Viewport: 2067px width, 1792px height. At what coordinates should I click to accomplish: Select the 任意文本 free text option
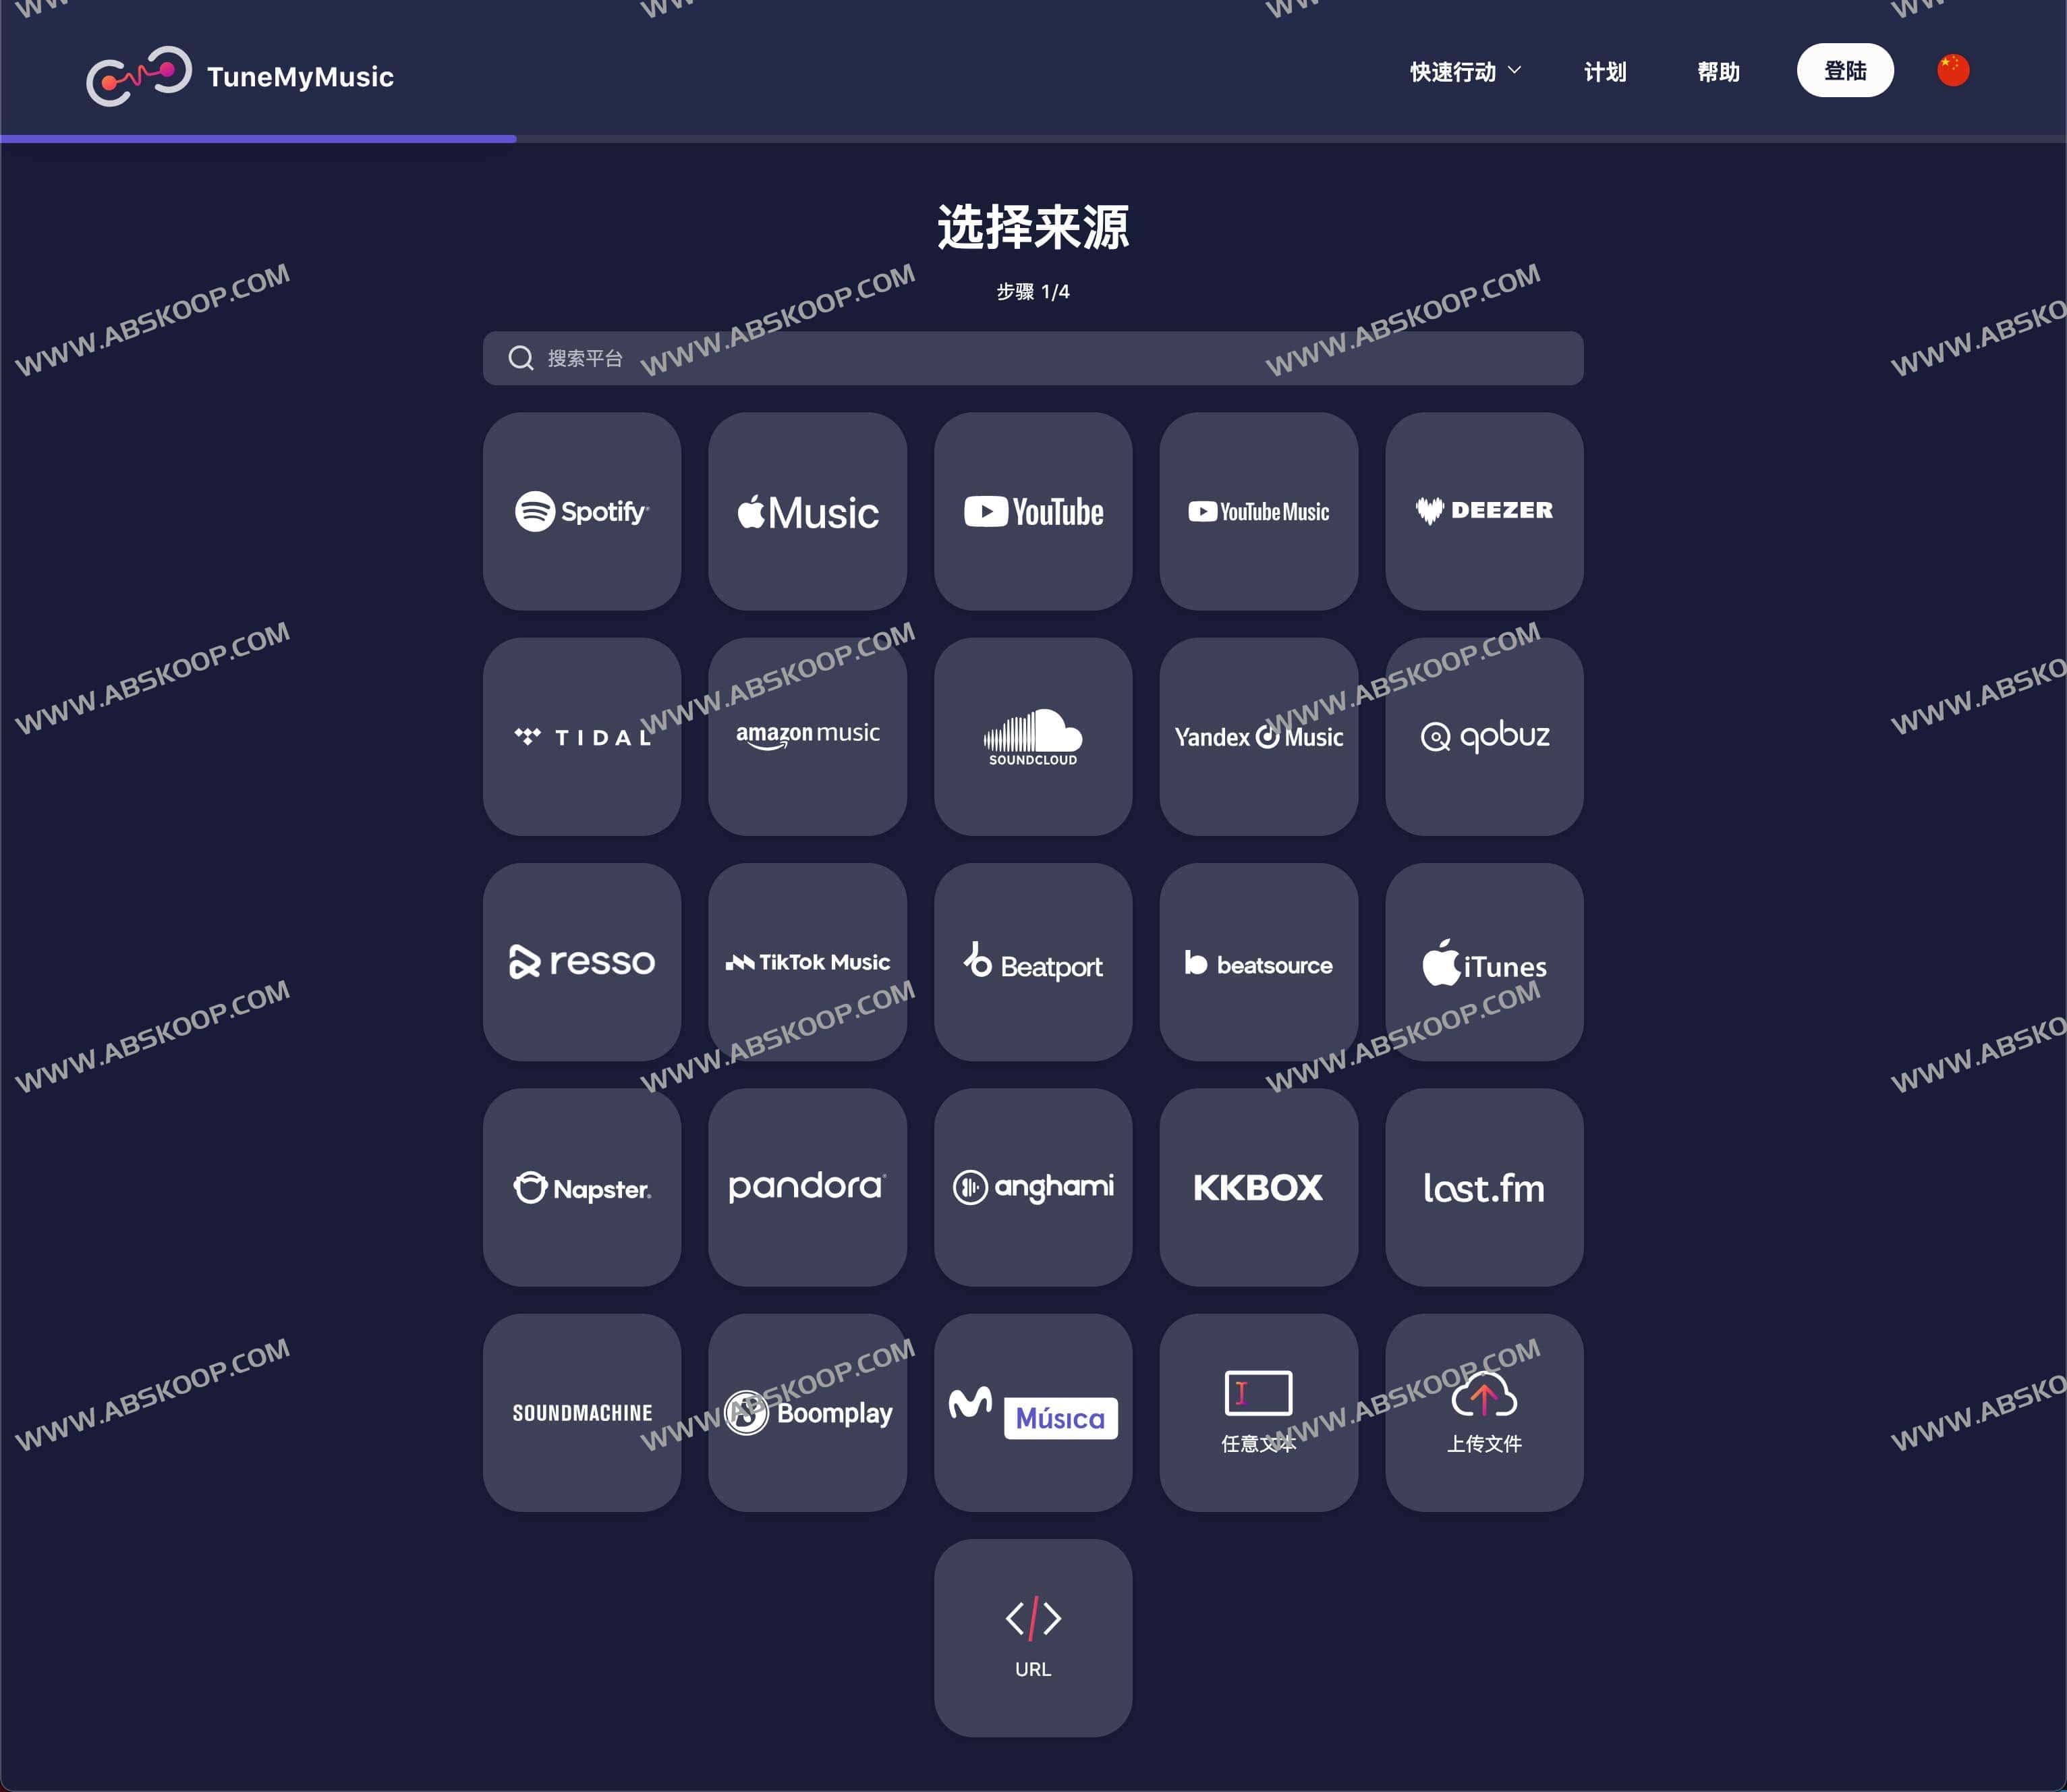pyautogui.click(x=1258, y=1413)
